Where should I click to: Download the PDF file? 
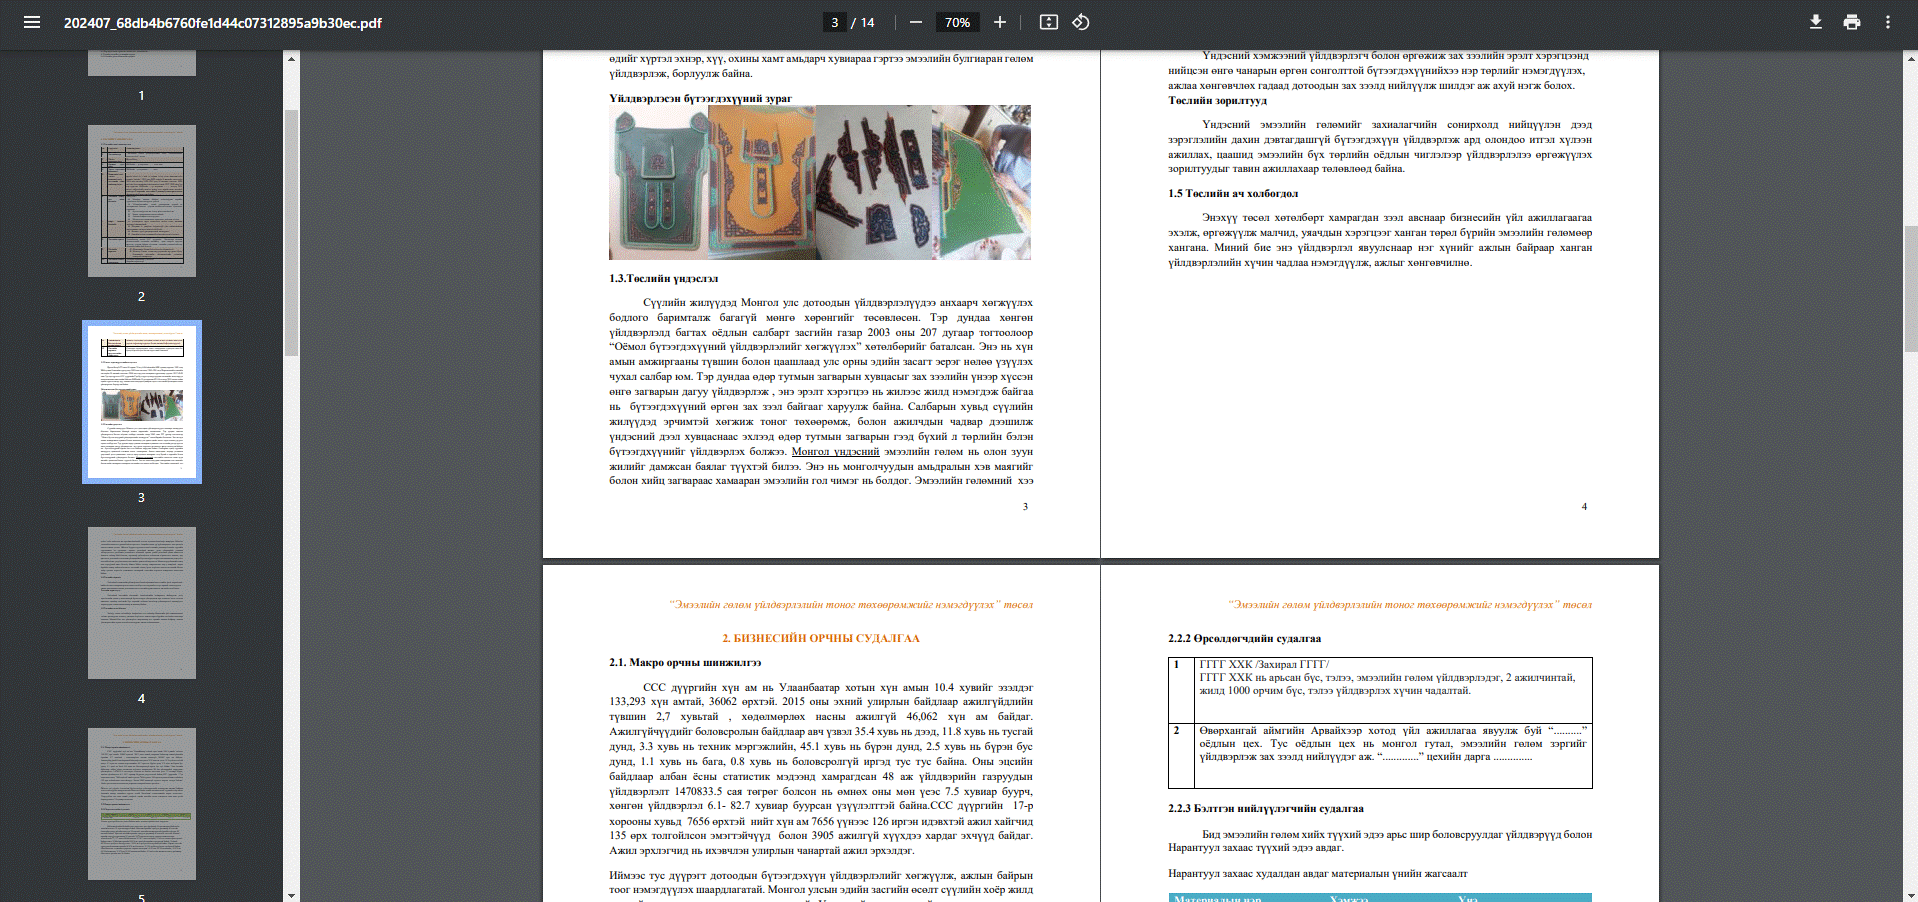pos(1815,22)
